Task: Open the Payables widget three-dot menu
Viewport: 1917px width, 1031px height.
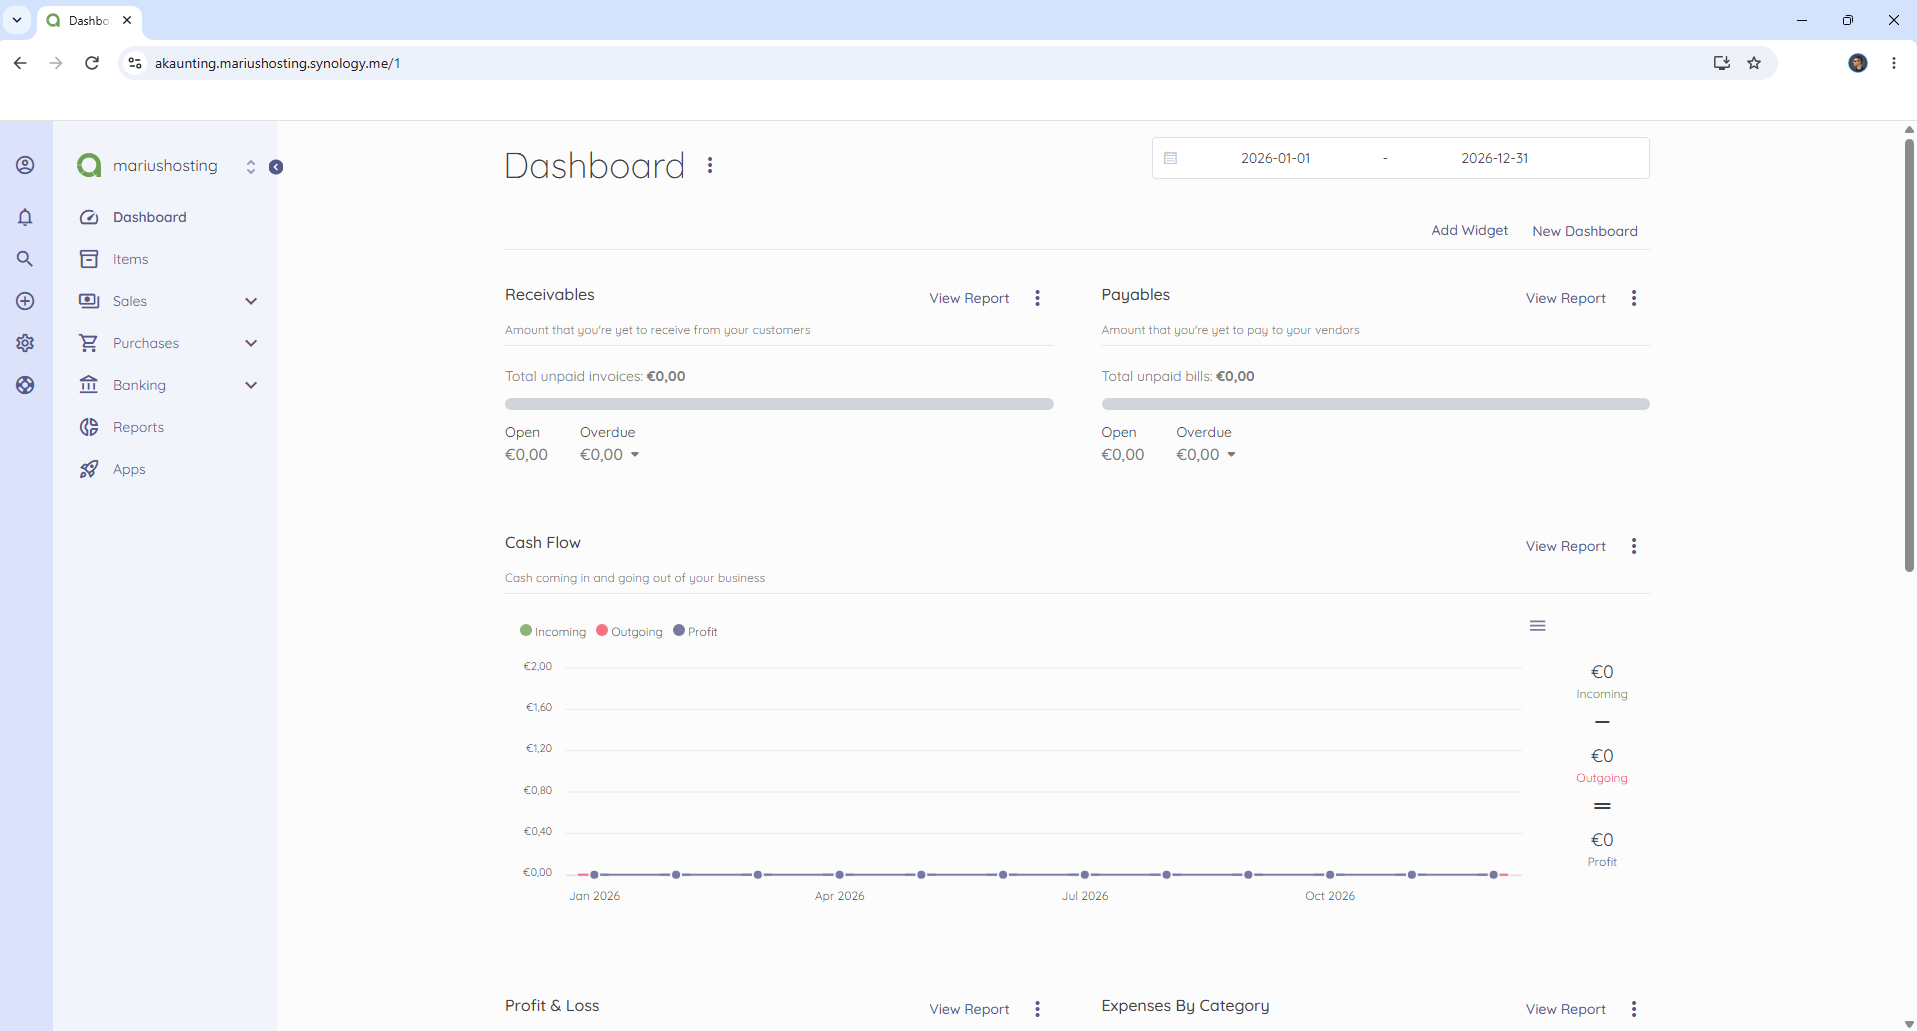Action: click(x=1634, y=298)
